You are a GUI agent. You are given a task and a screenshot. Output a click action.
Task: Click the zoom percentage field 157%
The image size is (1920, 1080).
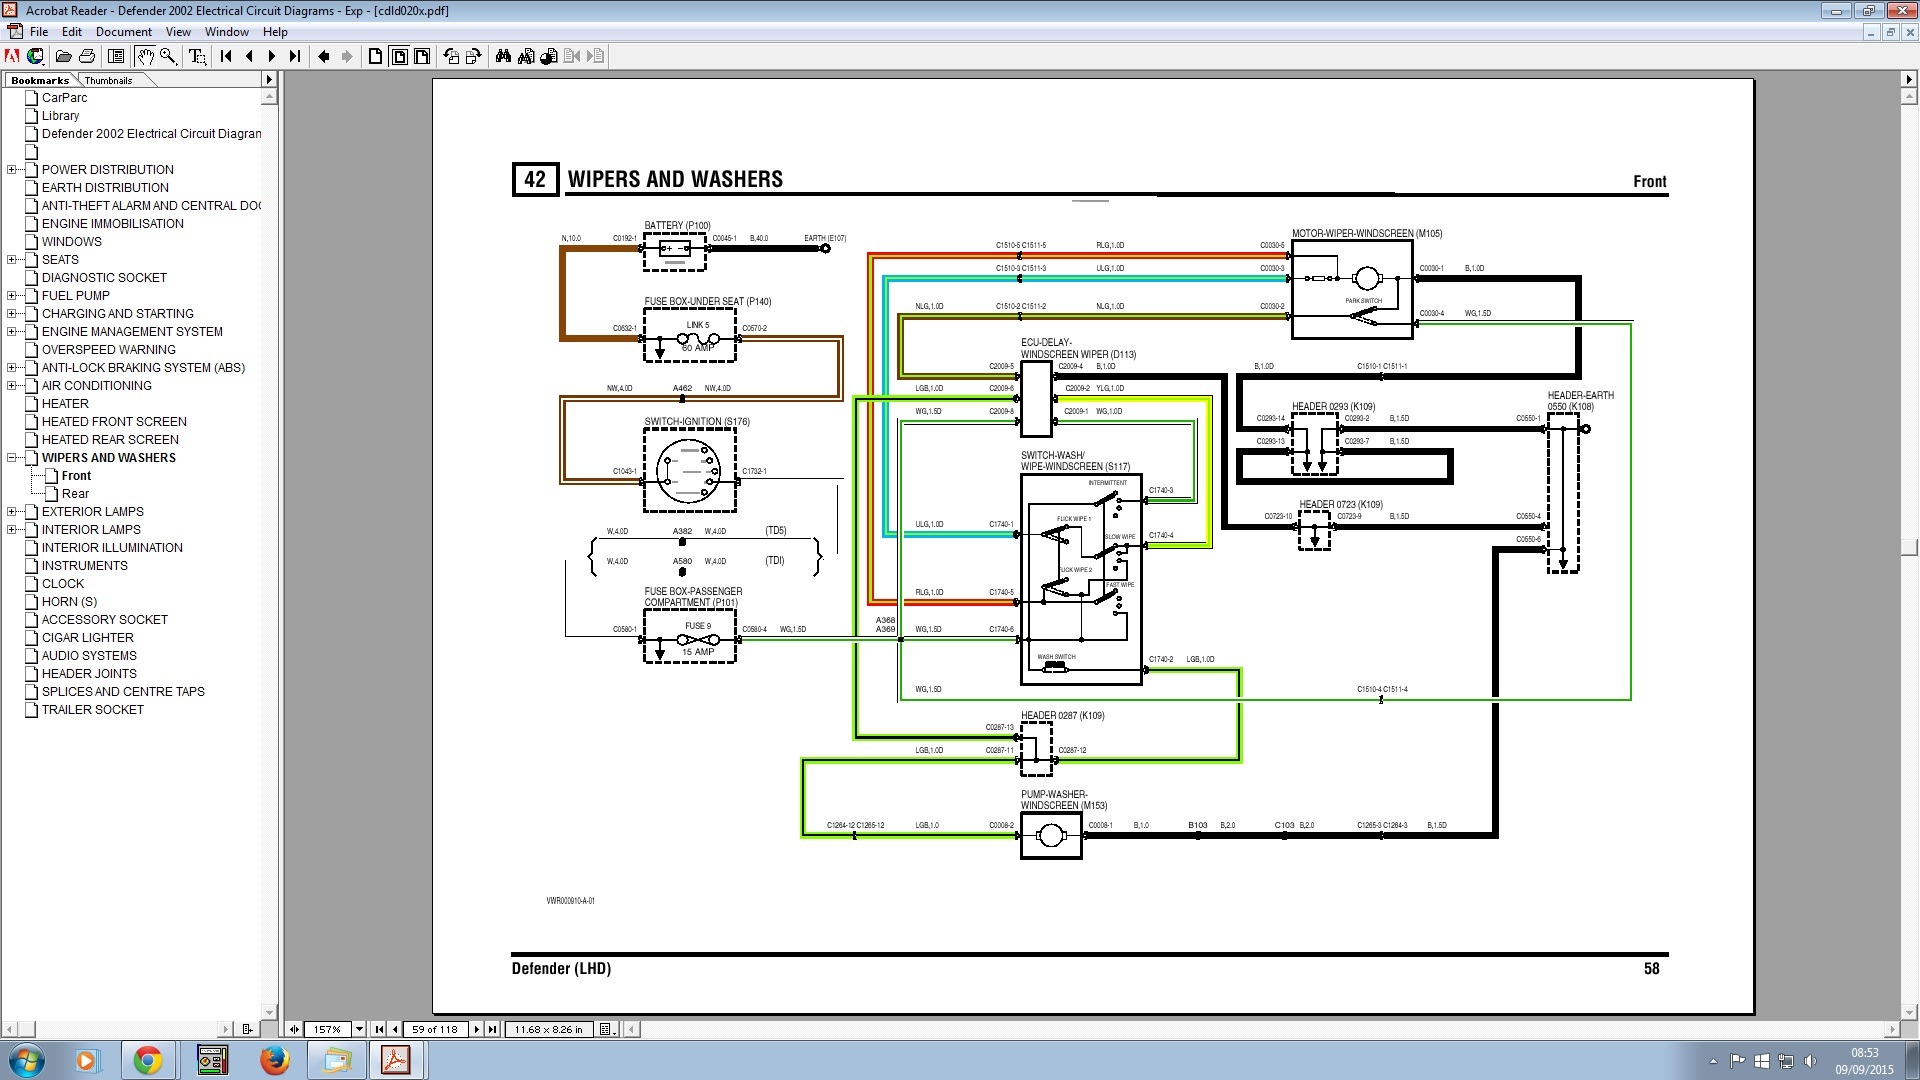pos(328,1029)
